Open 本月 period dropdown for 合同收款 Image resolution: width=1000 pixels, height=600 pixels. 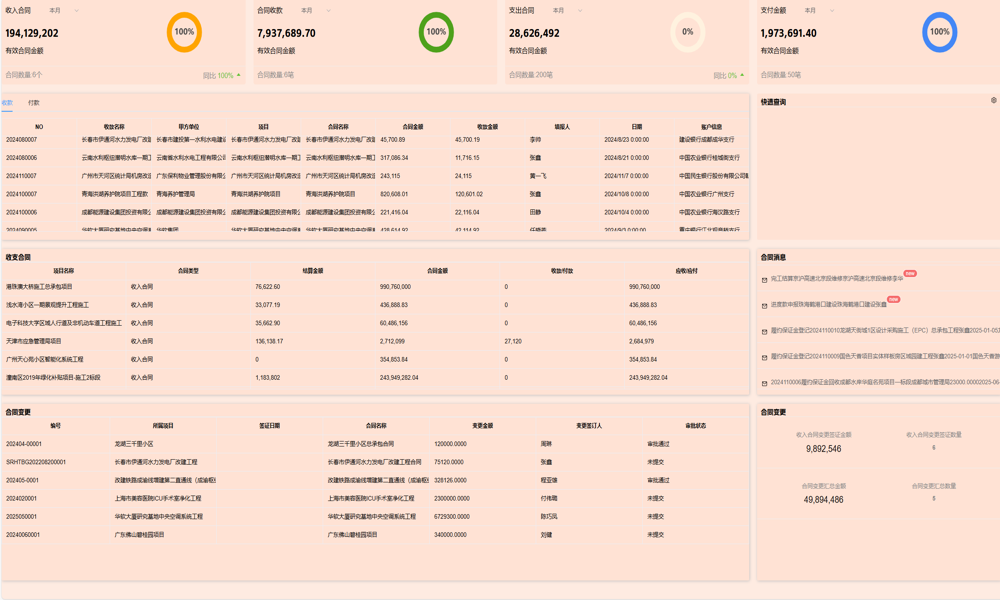click(315, 11)
